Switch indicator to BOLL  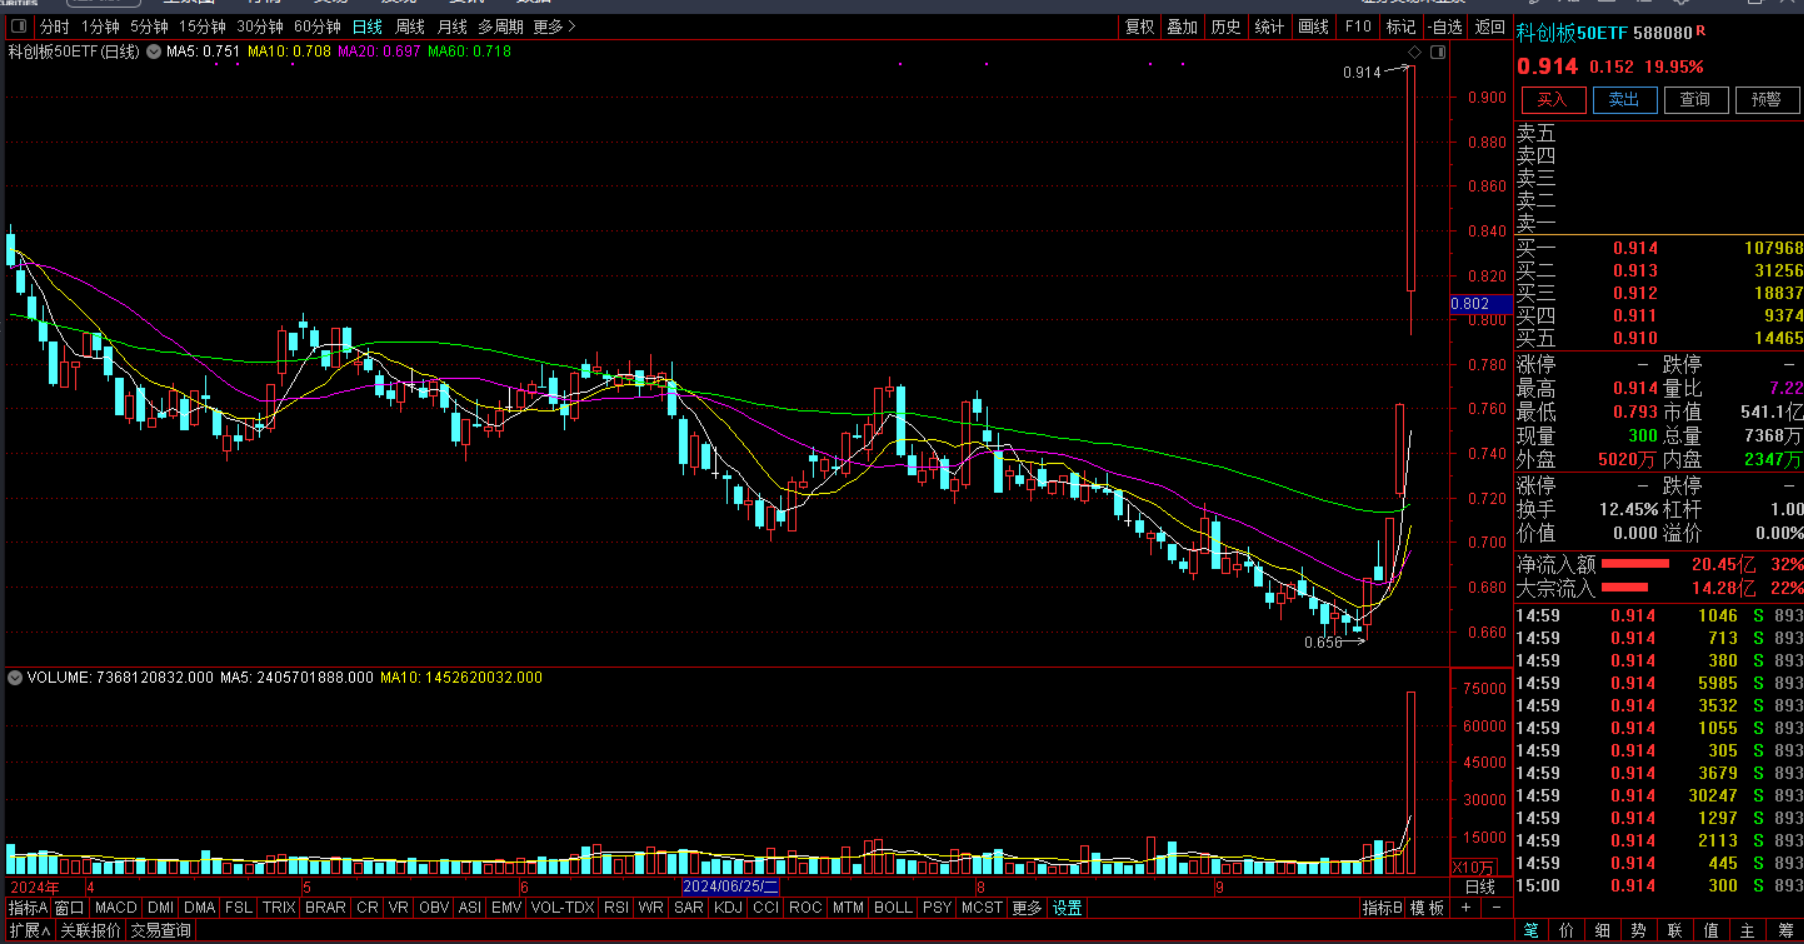[893, 908]
